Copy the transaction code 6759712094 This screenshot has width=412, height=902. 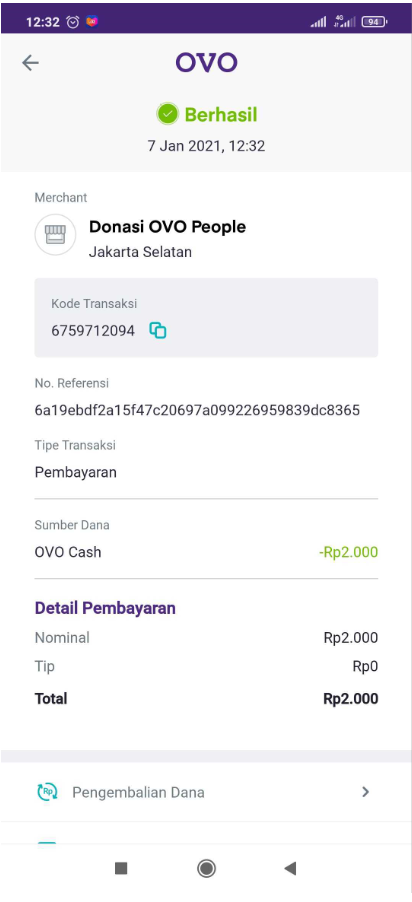[x=158, y=330]
